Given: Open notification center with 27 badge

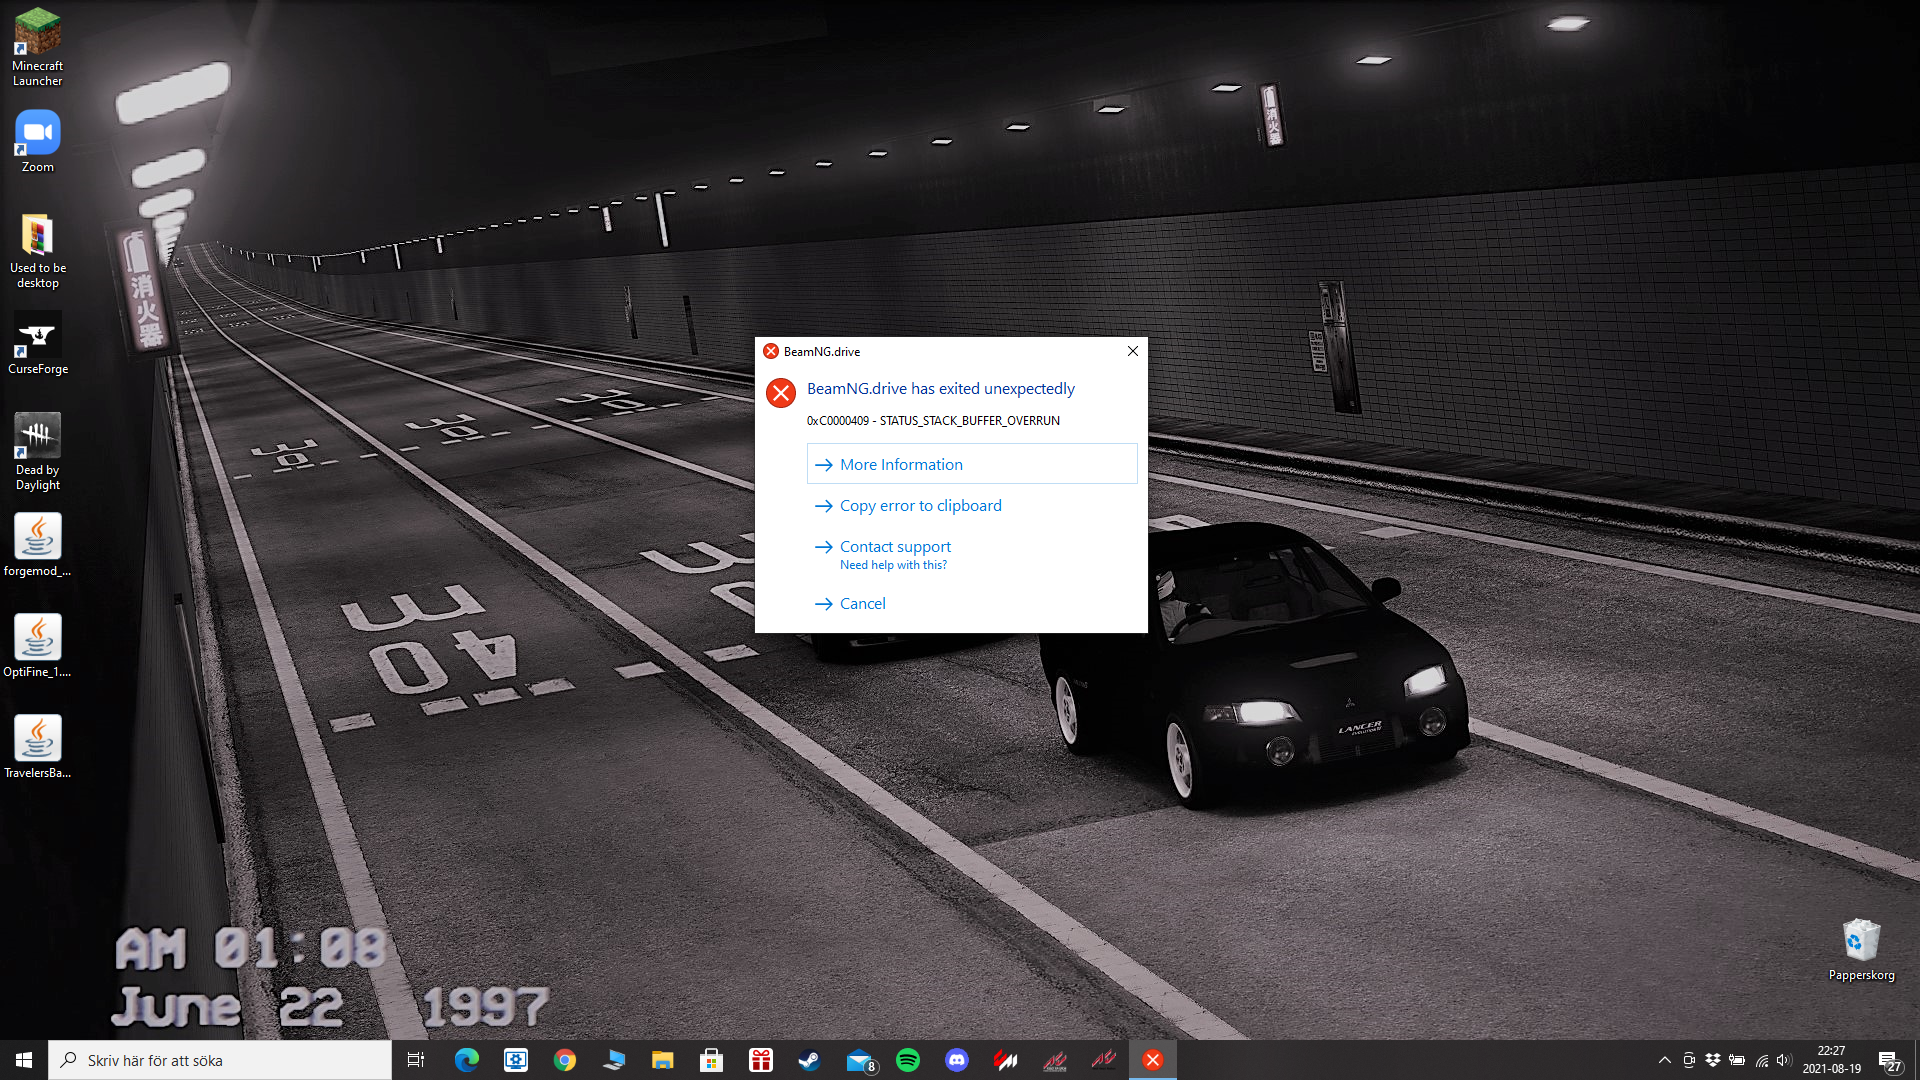Looking at the screenshot, I should pos(1890,1060).
